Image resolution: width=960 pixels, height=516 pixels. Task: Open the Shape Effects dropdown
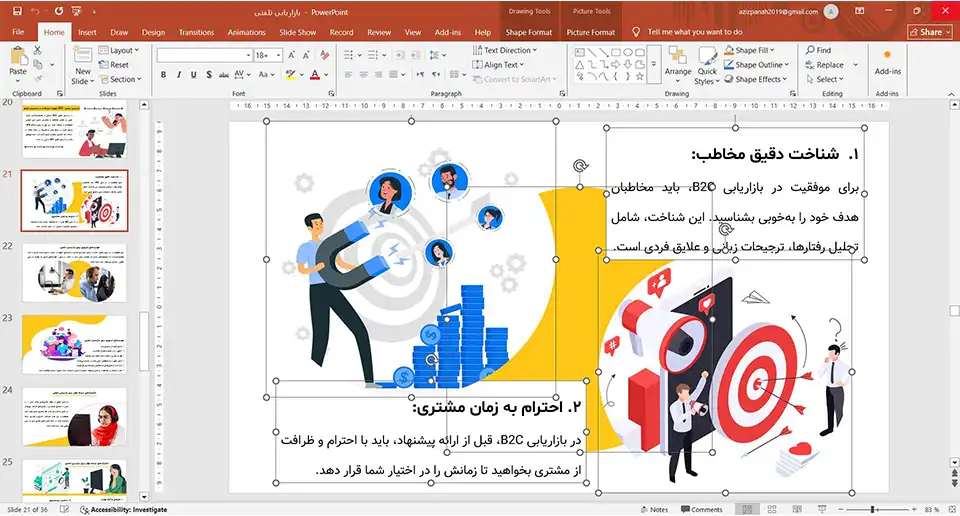756,79
